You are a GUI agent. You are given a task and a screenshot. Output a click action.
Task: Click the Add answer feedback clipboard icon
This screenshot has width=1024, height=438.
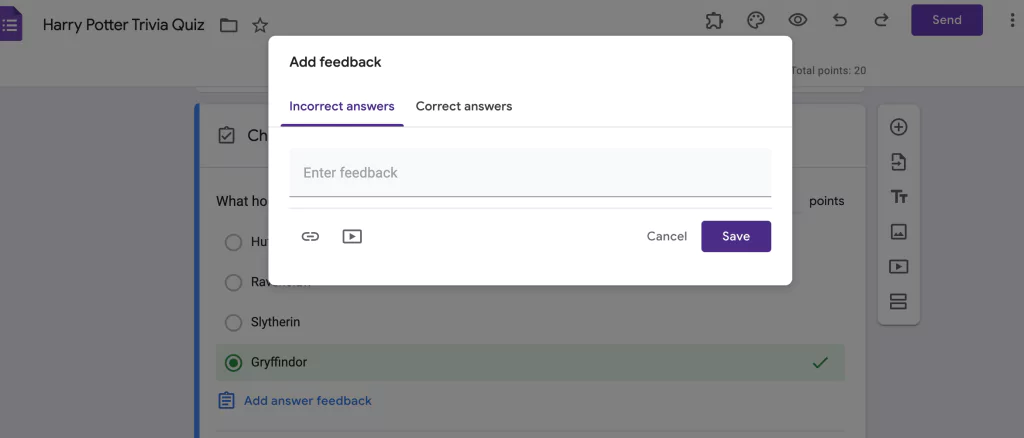tap(226, 401)
